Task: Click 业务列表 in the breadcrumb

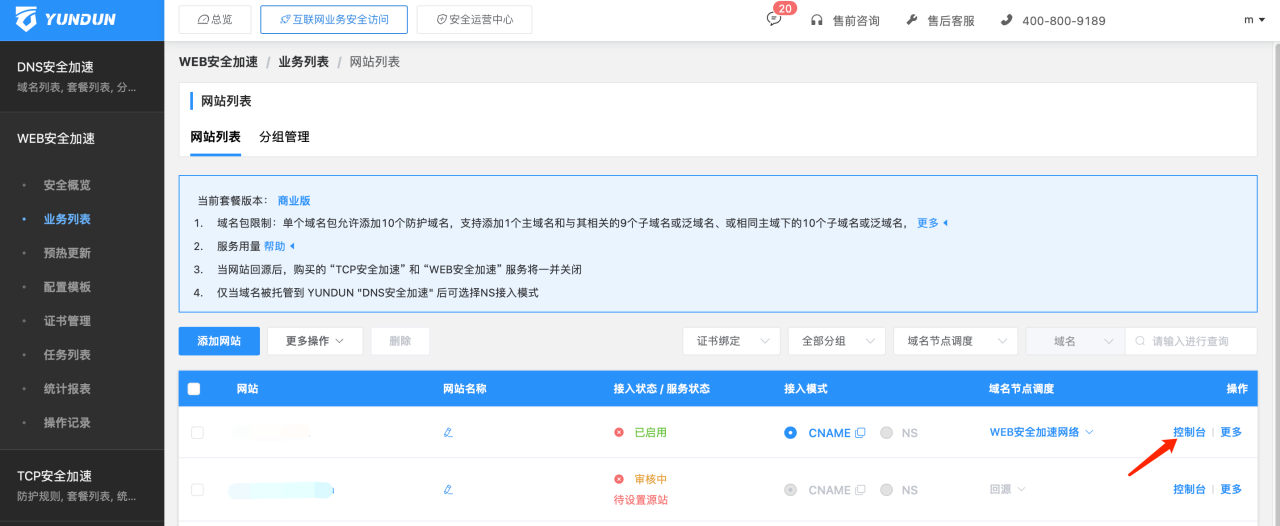Action: 303,62
